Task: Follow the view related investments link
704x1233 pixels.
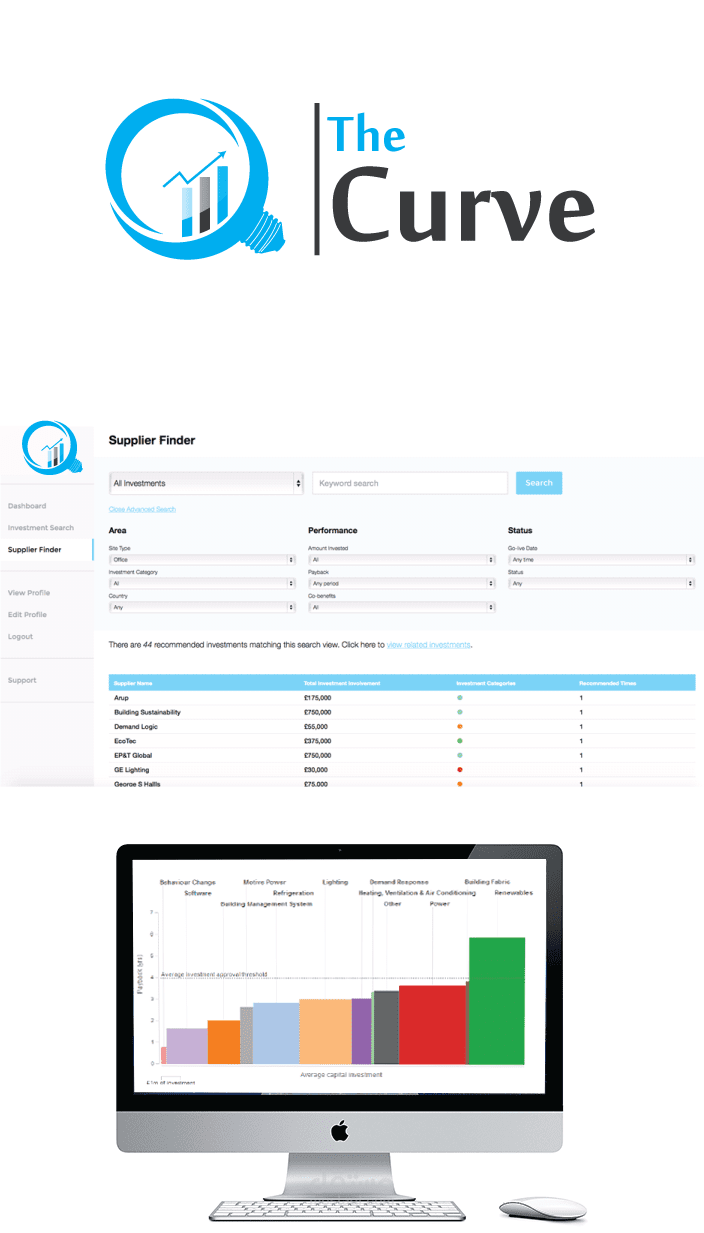Action: [428, 645]
